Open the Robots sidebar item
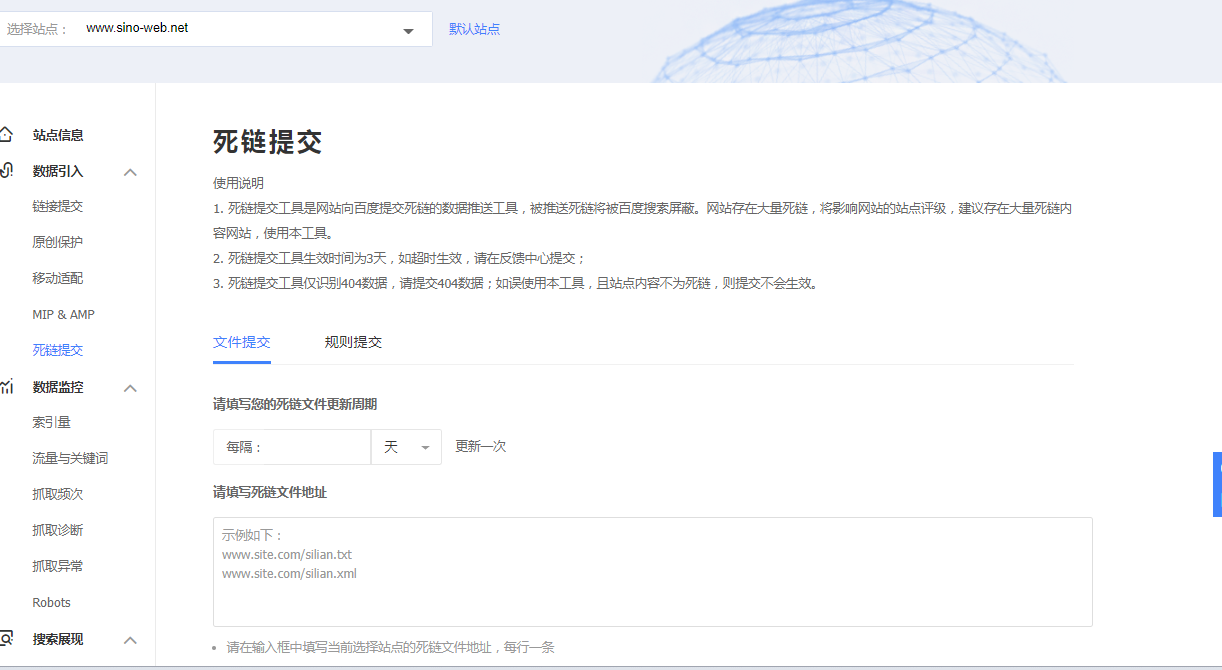Screen dimensions: 1222x670 coord(52,602)
